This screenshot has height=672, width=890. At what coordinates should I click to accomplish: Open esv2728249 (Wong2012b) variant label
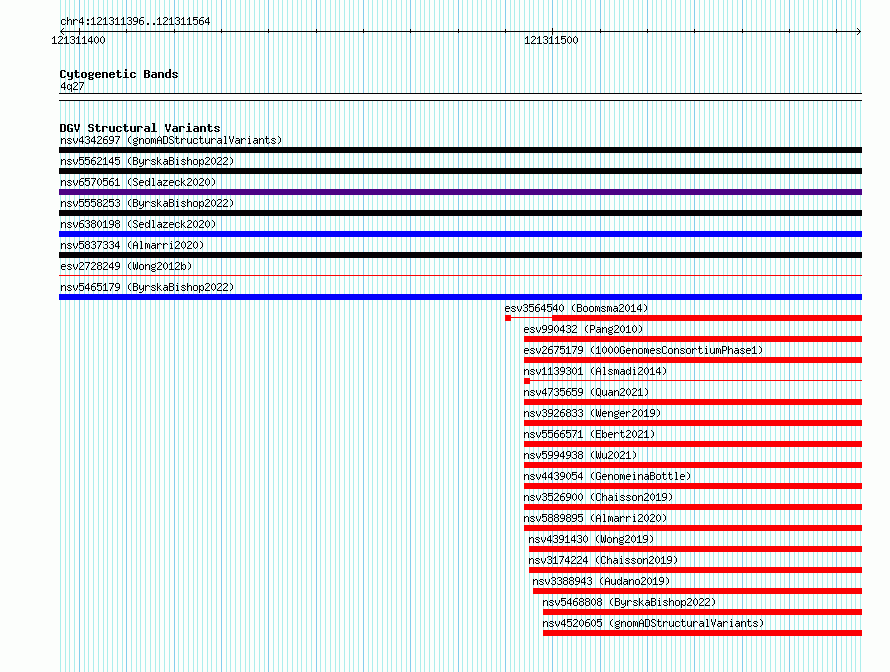(x=126, y=266)
